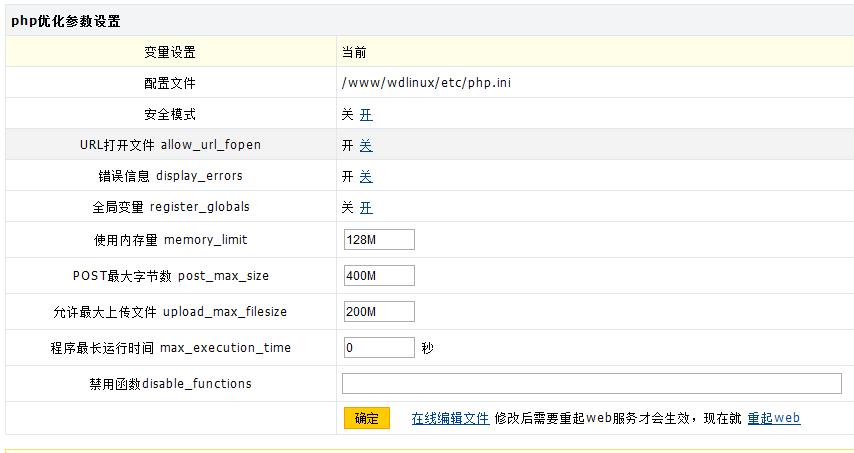Click the max_execution_time input box
854x453 pixels.
[x=378, y=348]
